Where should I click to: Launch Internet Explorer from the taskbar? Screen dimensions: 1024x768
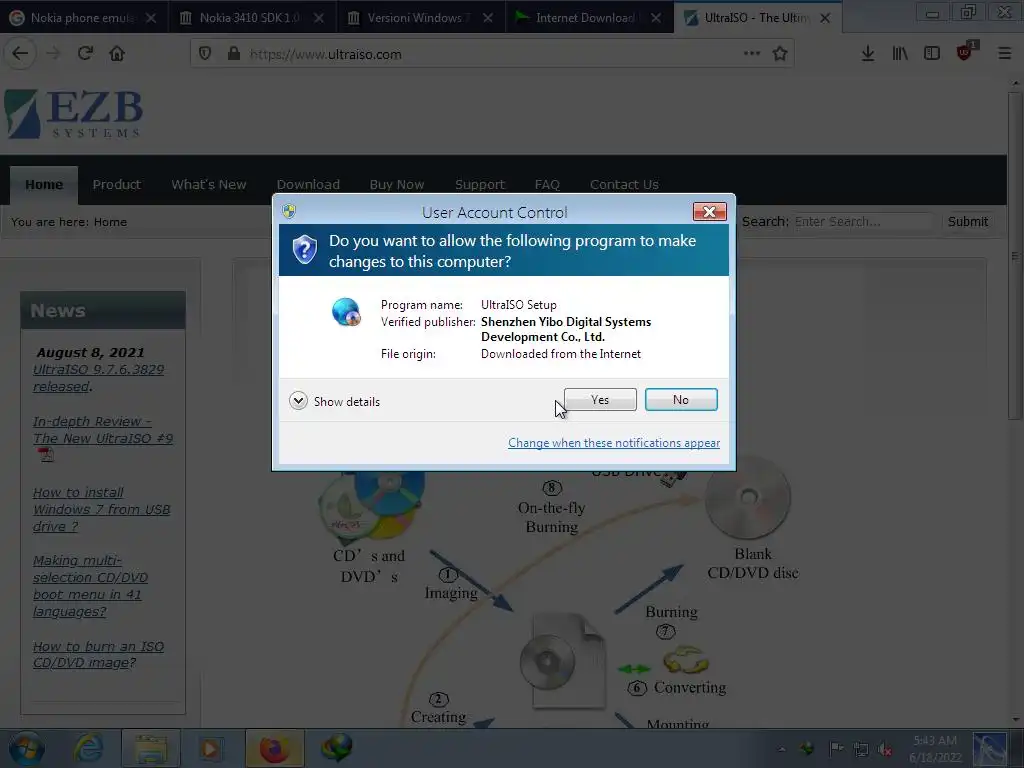[88, 748]
